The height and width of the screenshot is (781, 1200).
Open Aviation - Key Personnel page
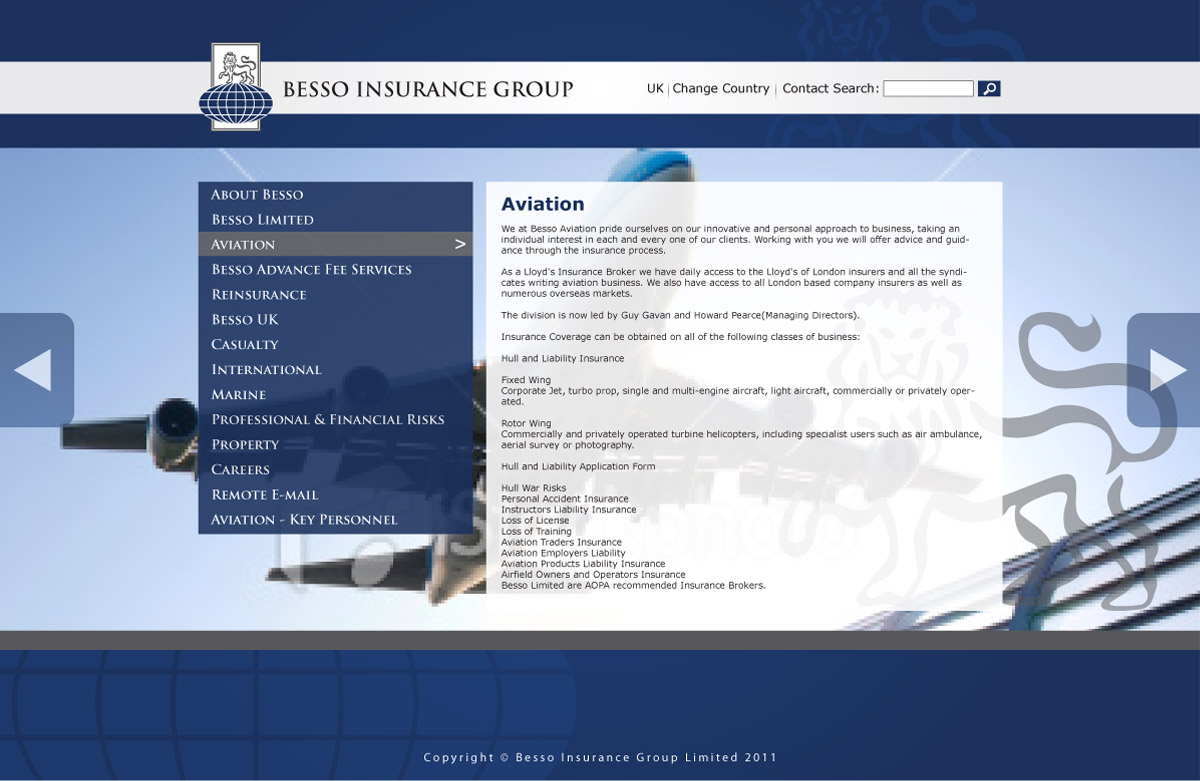point(304,519)
